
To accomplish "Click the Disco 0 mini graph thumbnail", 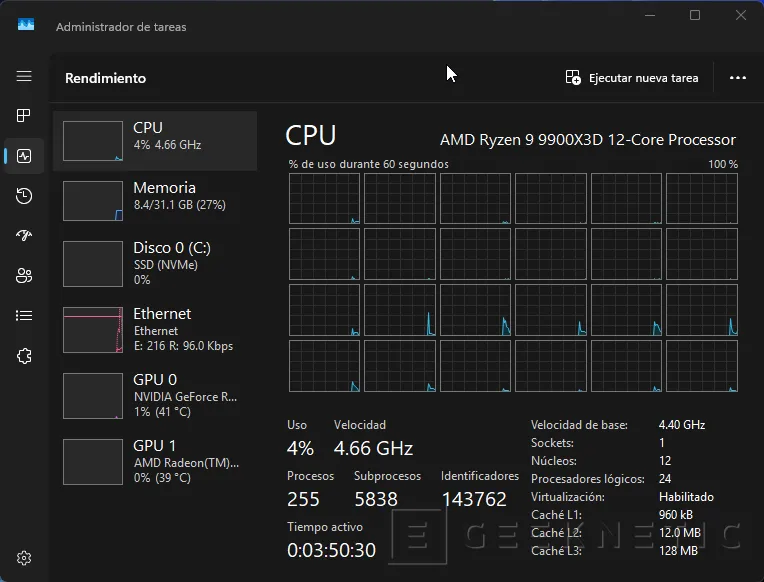I will coord(93,263).
